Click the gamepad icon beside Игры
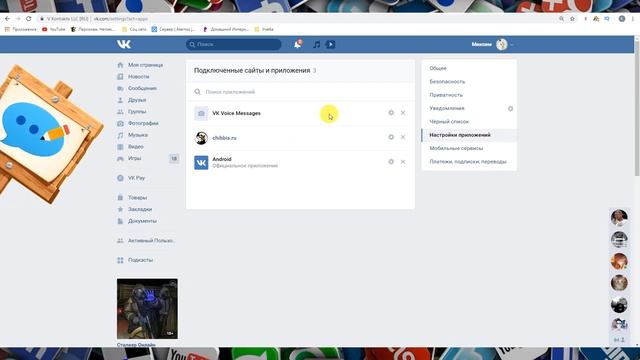The width and height of the screenshot is (640, 360). point(120,158)
